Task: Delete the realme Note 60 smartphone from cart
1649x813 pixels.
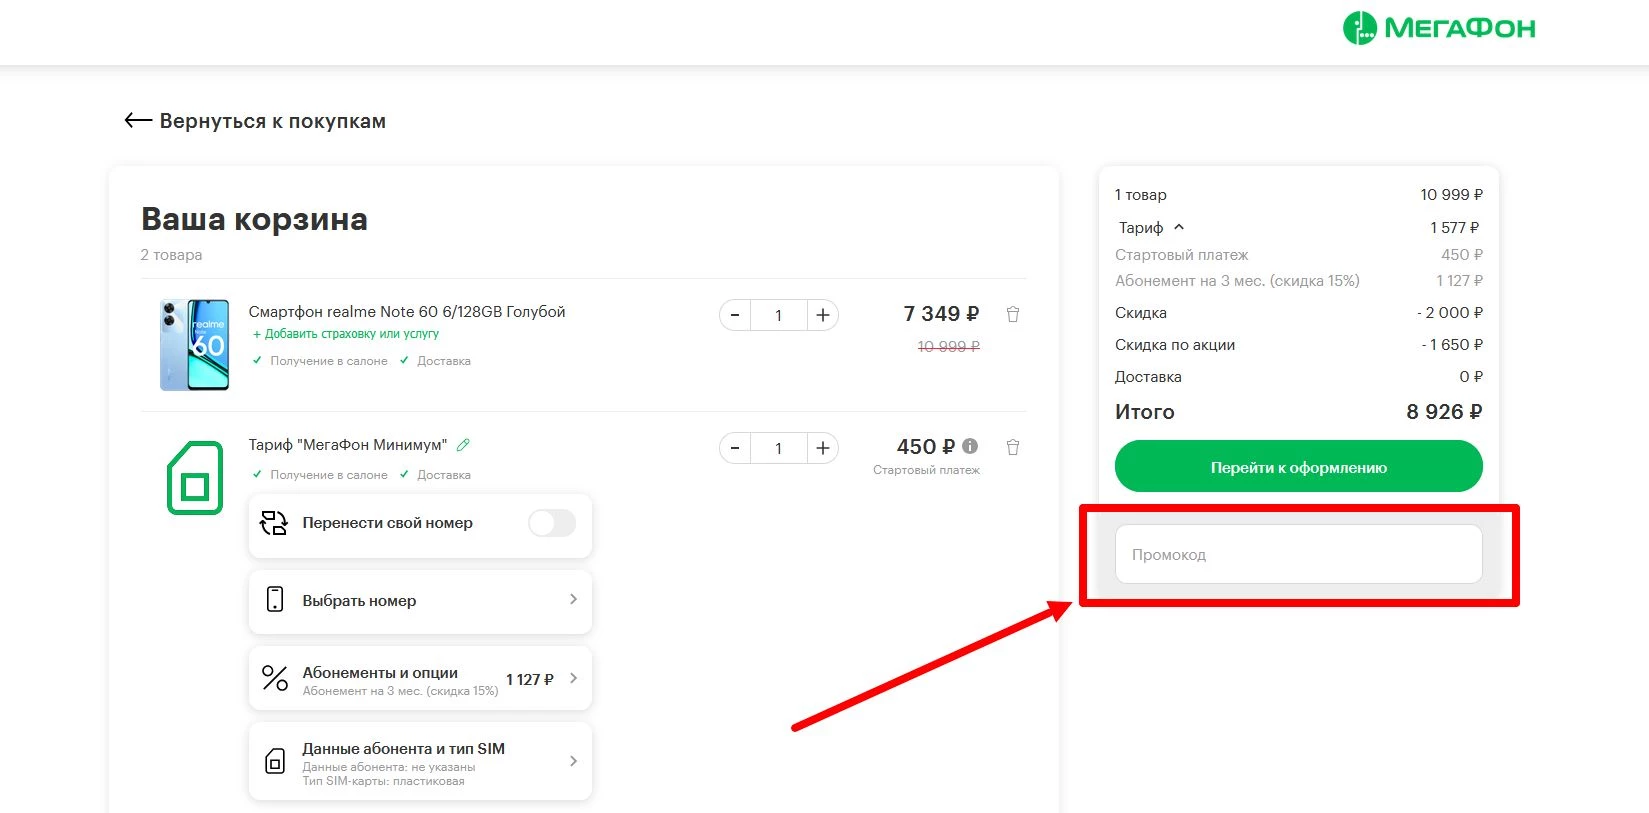Action: point(1012,315)
